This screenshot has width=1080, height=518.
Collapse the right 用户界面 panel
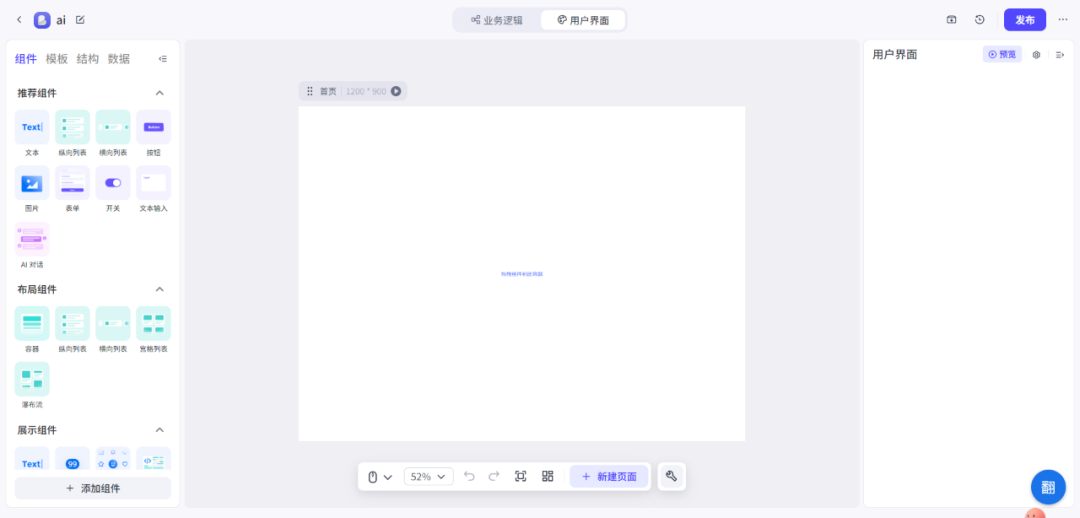(x=1060, y=55)
